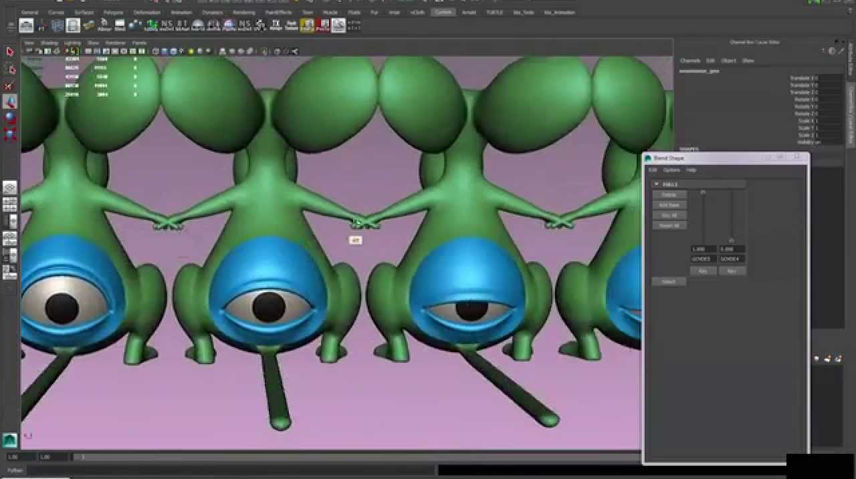Open the Options menu in Blend Shape window
This screenshot has width=856, height=479.
click(671, 170)
